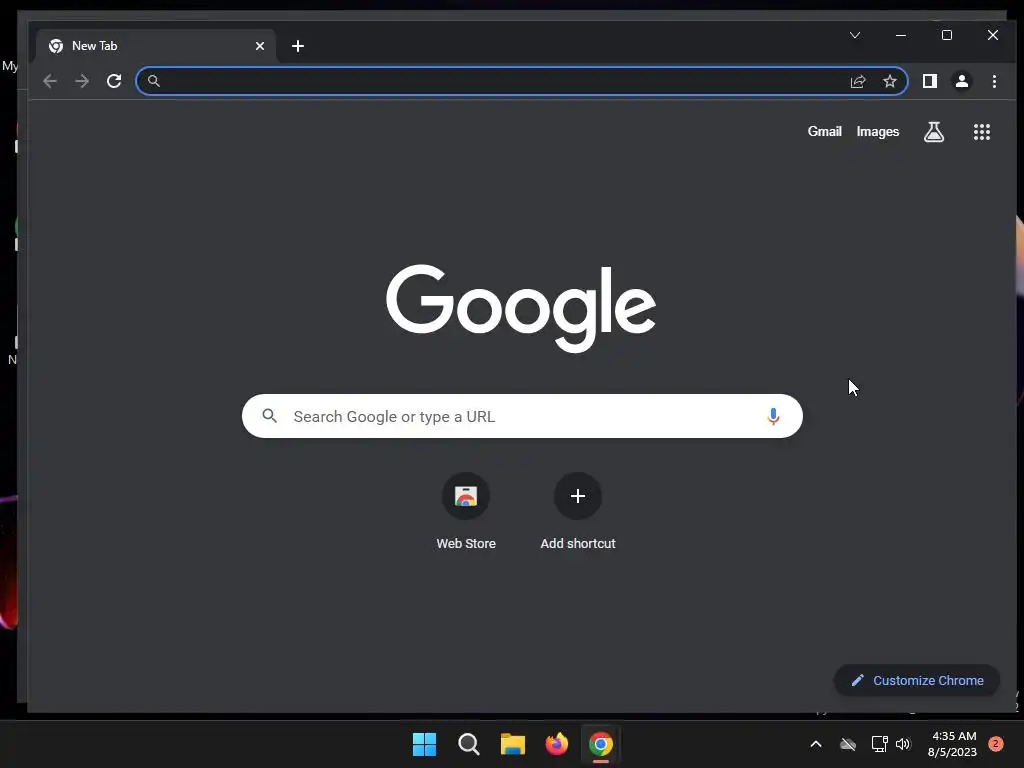Image resolution: width=1024 pixels, height=768 pixels.
Task: Focus the Search Google or type a URL box
Action: pos(522,416)
